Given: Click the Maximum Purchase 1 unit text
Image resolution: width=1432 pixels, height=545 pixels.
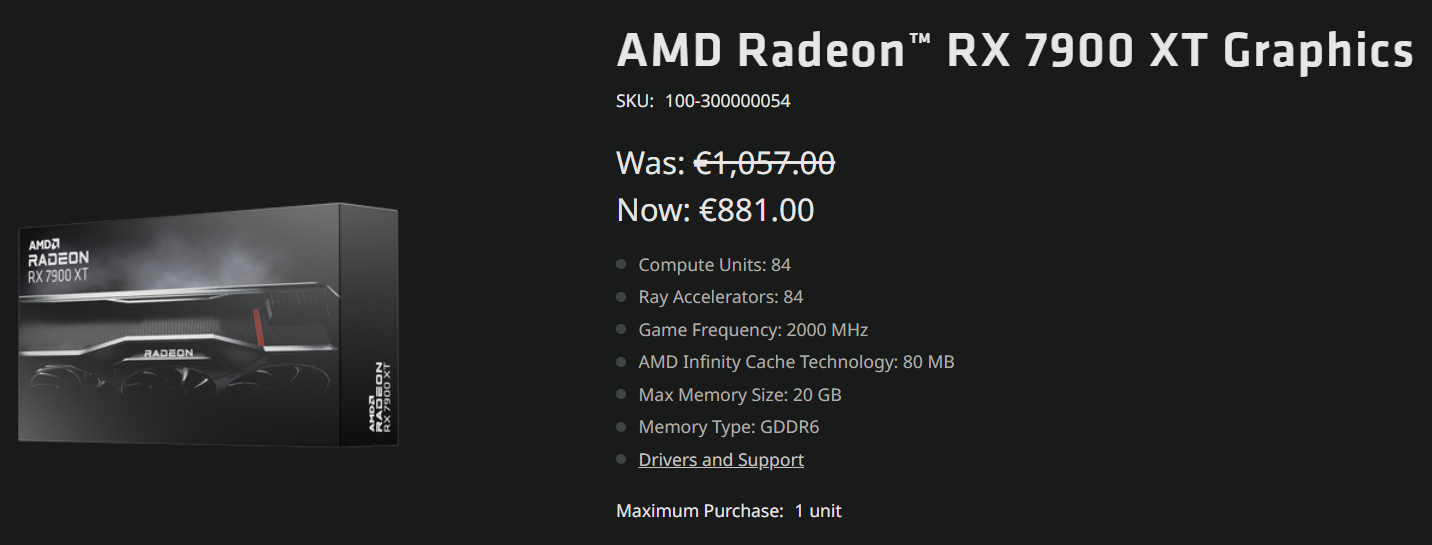Looking at the screenshot, I should [x=728, y=511].
